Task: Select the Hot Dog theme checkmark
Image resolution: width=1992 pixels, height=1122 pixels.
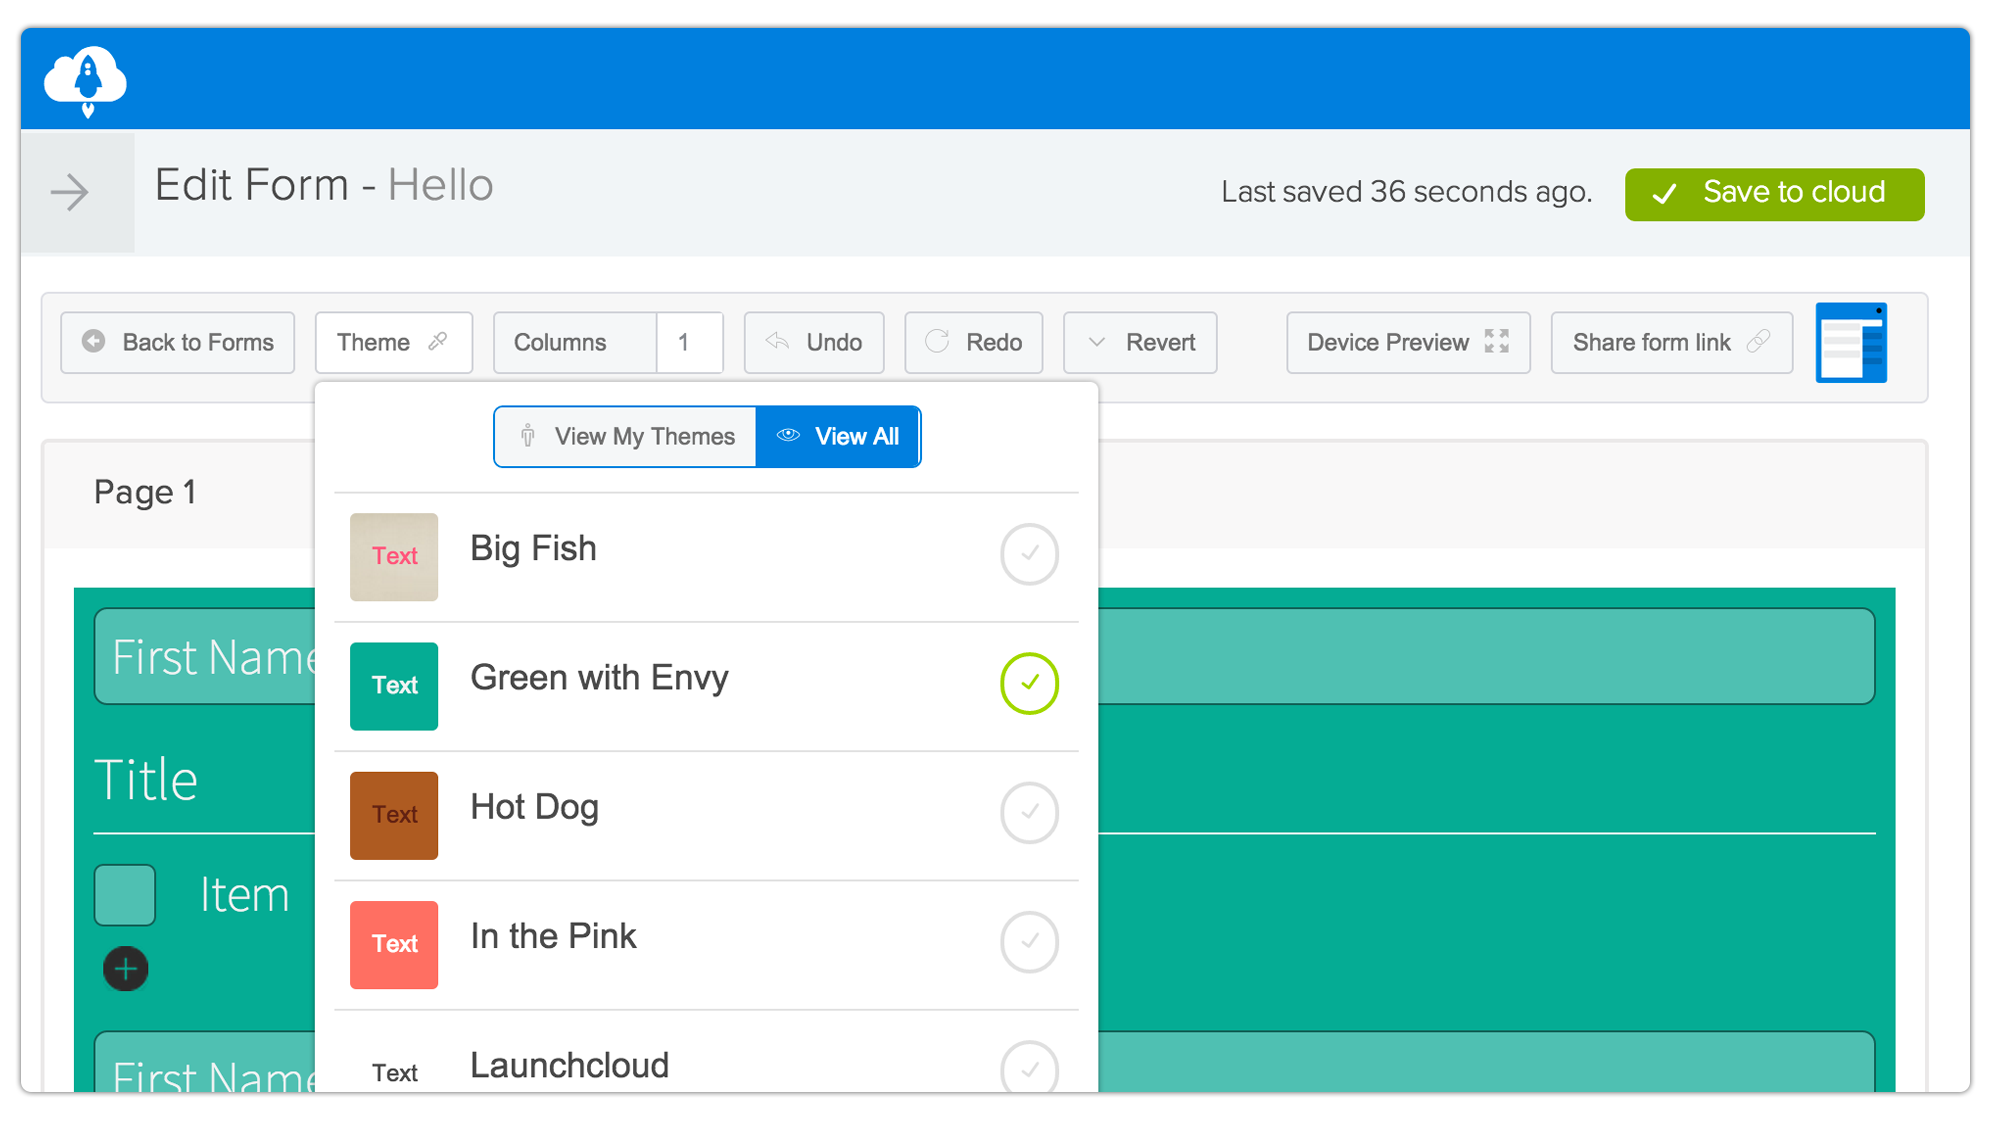Action: 1029,812
